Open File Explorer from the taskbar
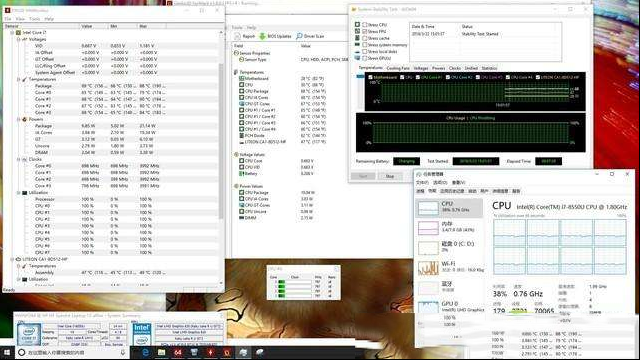The image size is (640, 360). click(x=162, y=352)
